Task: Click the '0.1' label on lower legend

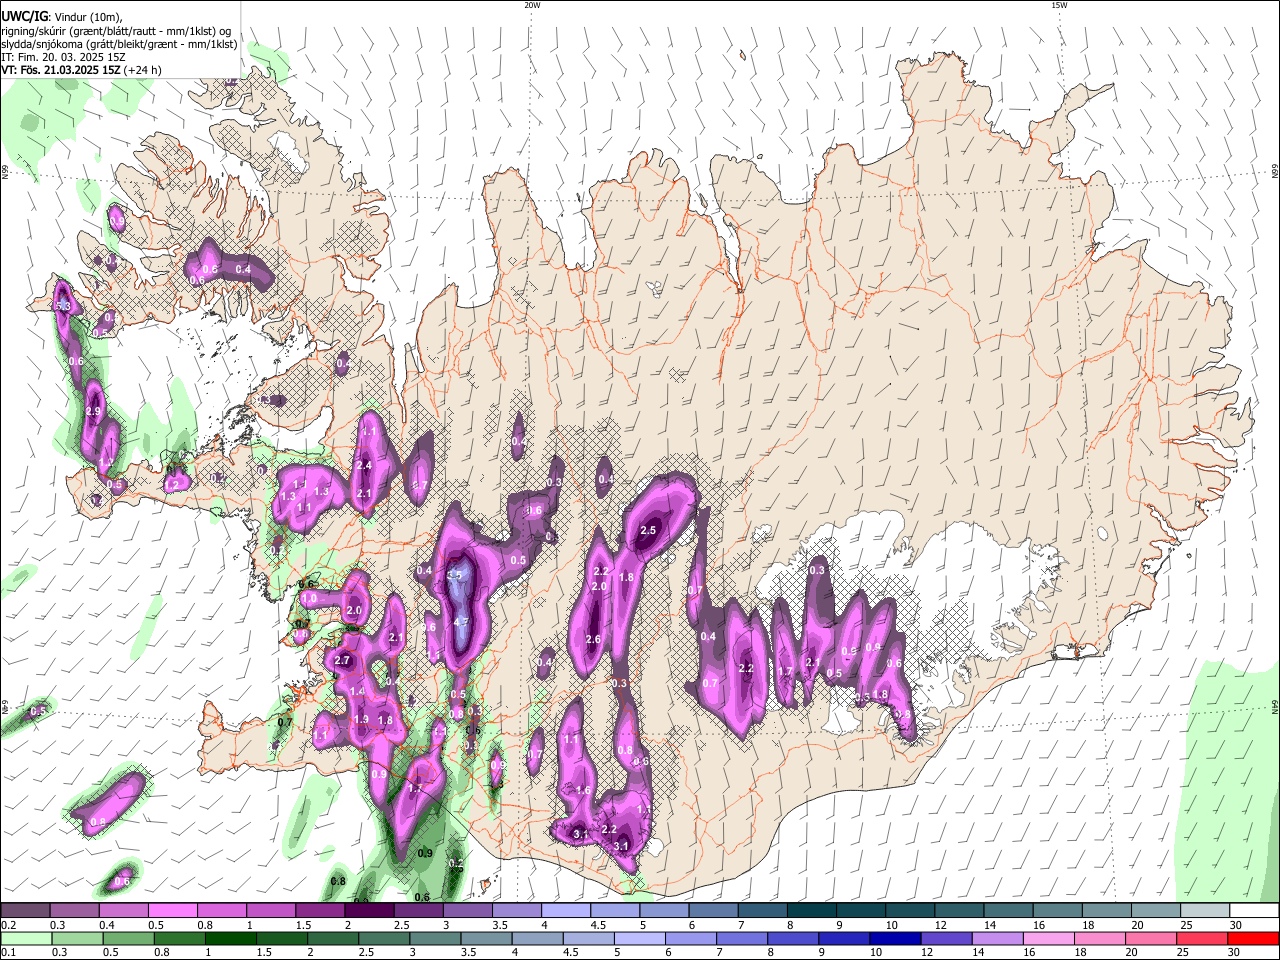Action: click(9, 952)
